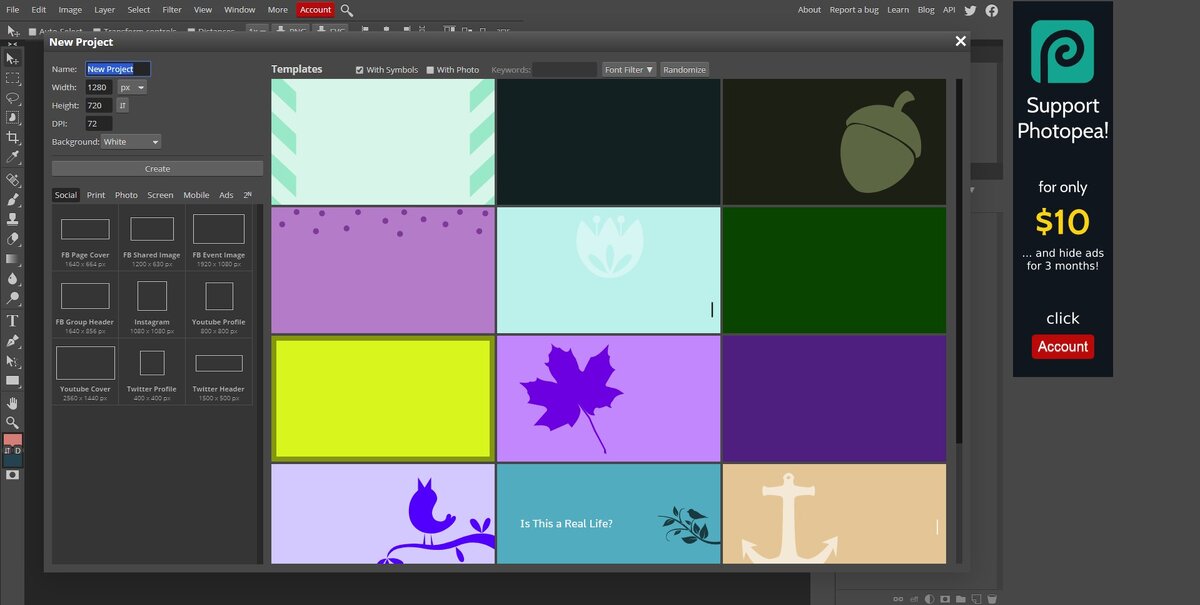Switch to the Photo presets tab
This screenshot has width=1200, height=605.
(x=126, y=195)
